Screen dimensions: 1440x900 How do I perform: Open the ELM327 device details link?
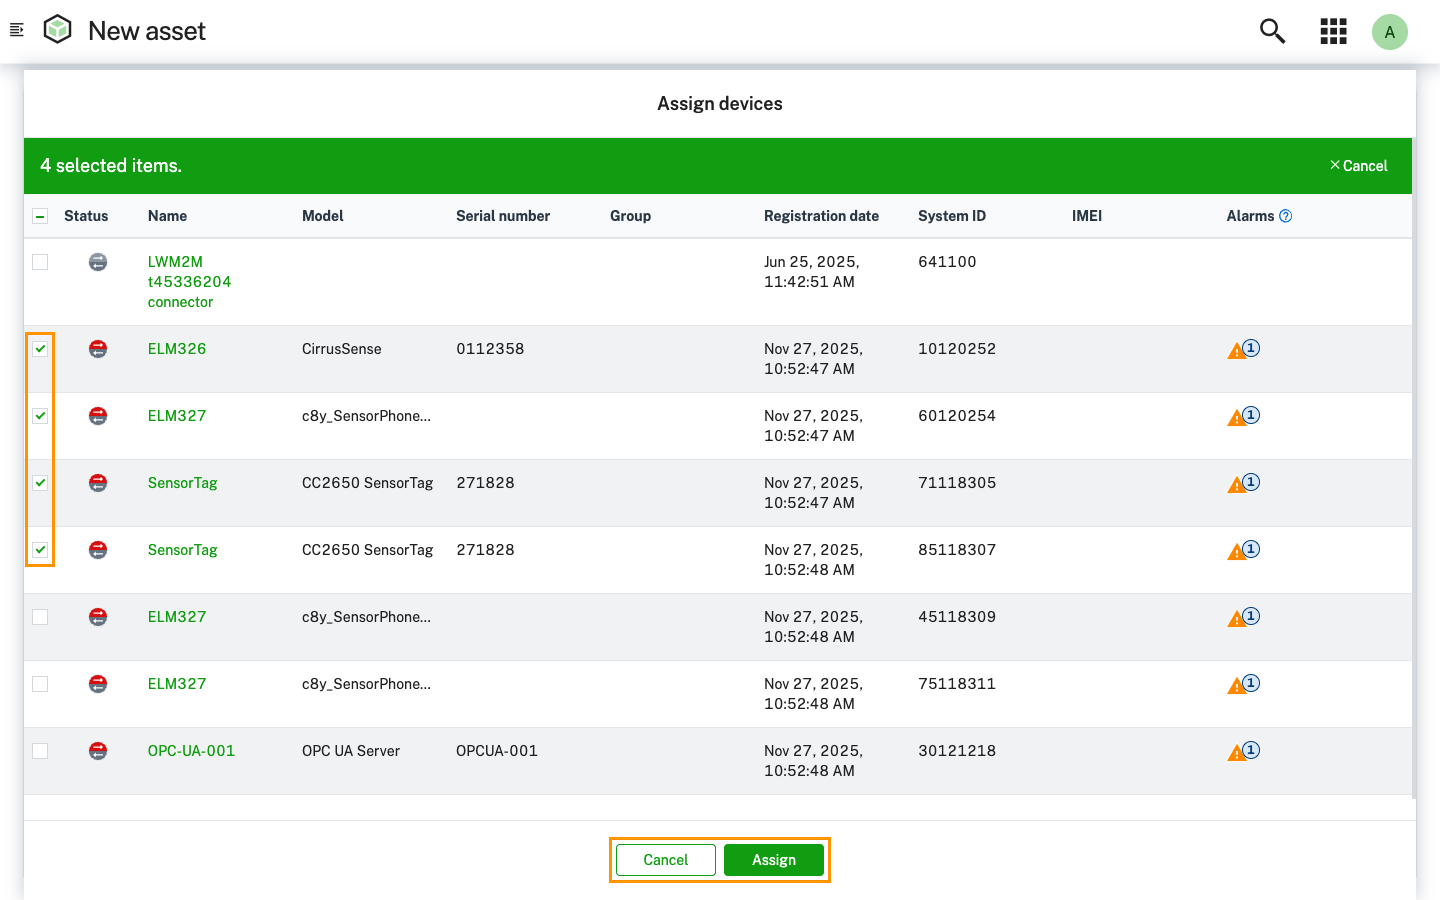pyautogui.click(x=177, y=415)
